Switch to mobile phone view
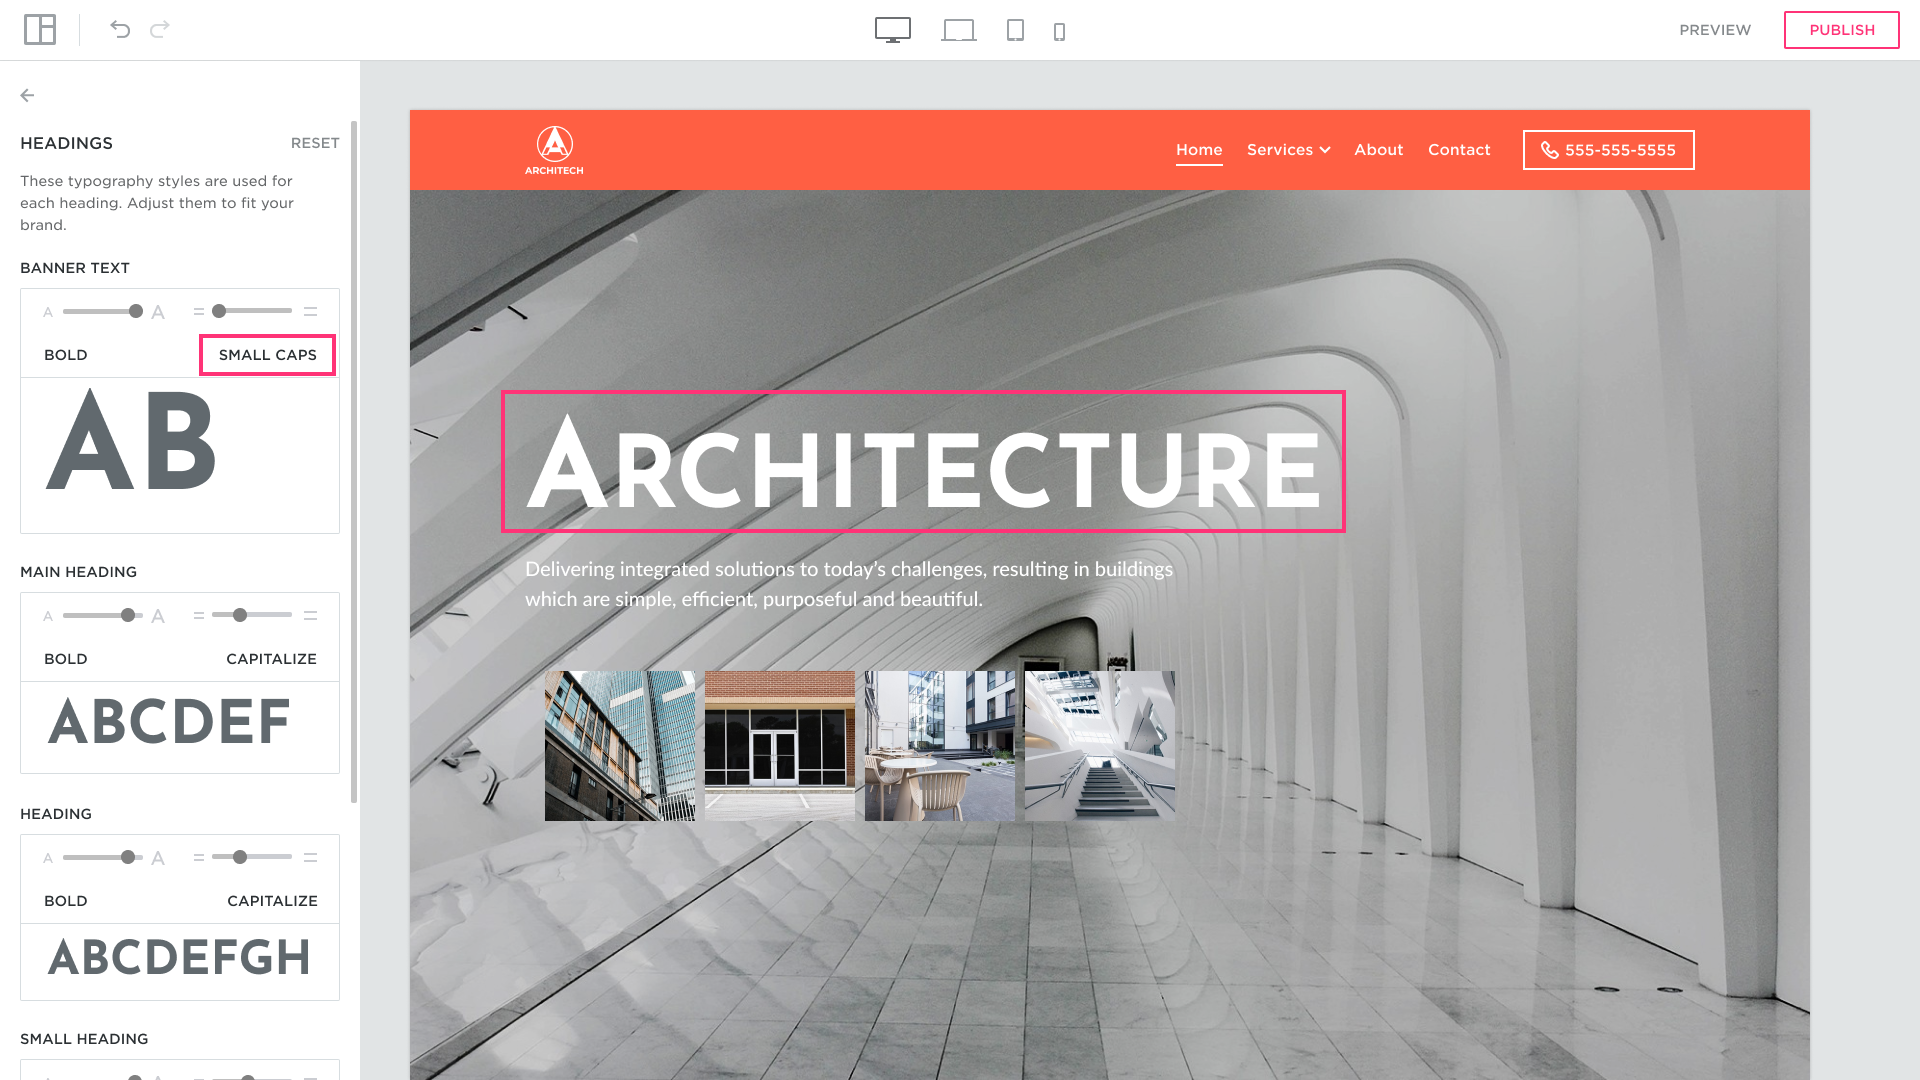 [1059, 32]
